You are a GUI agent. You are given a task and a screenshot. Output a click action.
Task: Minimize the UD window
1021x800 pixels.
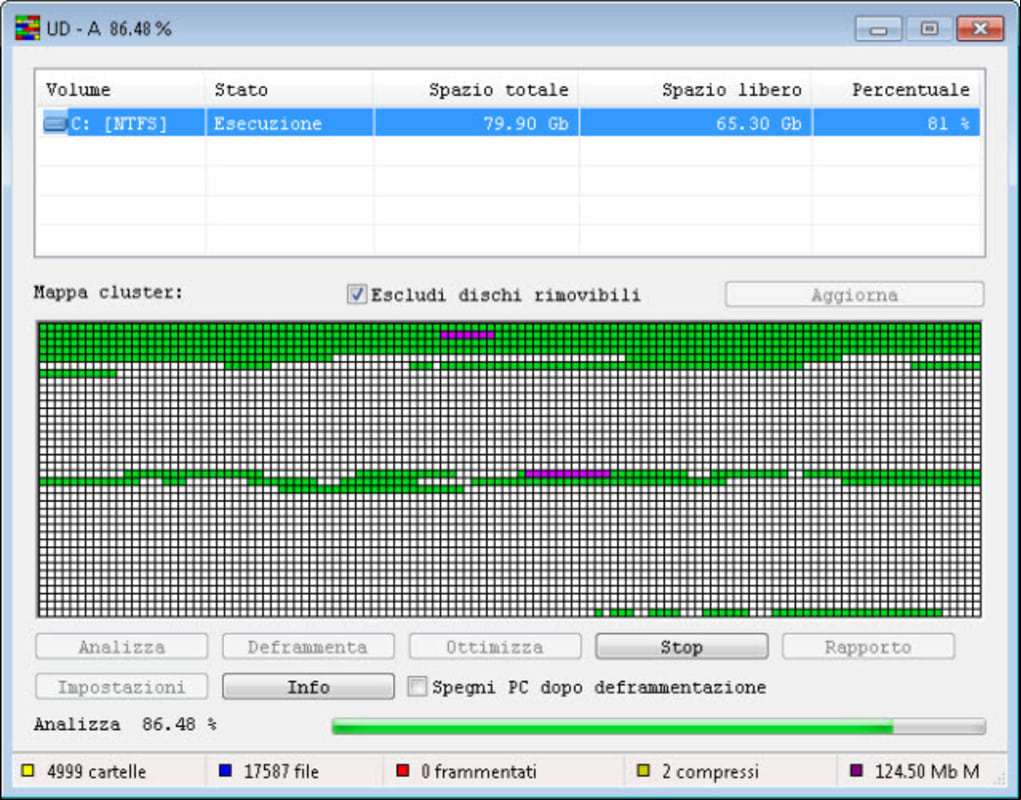(x=878, y=29)
